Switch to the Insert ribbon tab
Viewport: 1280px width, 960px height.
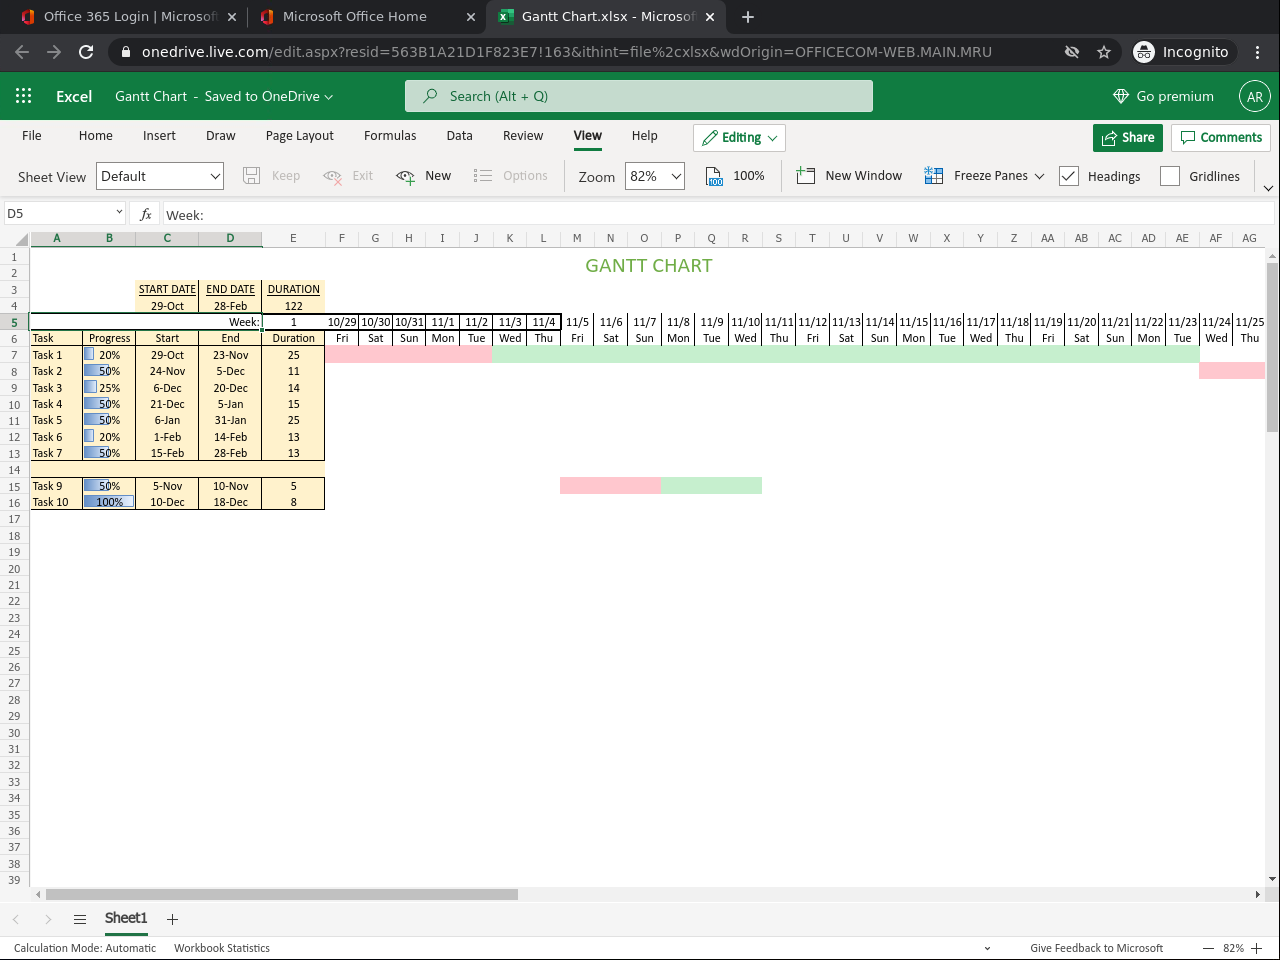[x=159, y=136]
